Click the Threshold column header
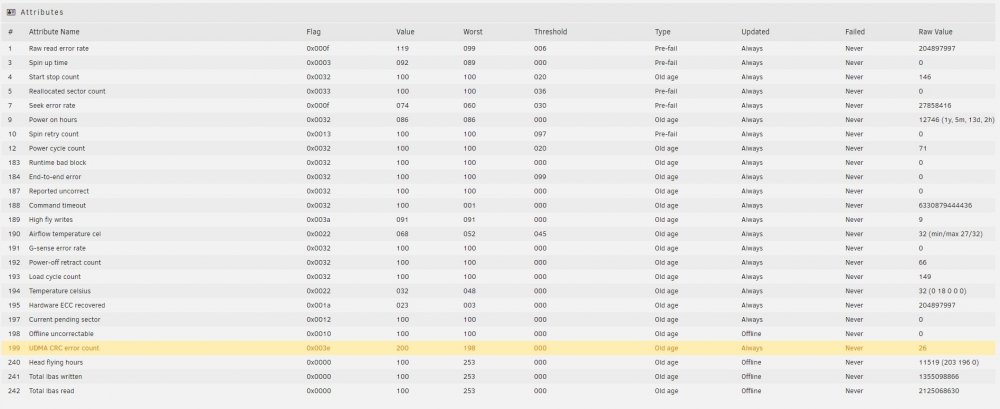Viewport: 1000px width, 409px height. (550, 32)
